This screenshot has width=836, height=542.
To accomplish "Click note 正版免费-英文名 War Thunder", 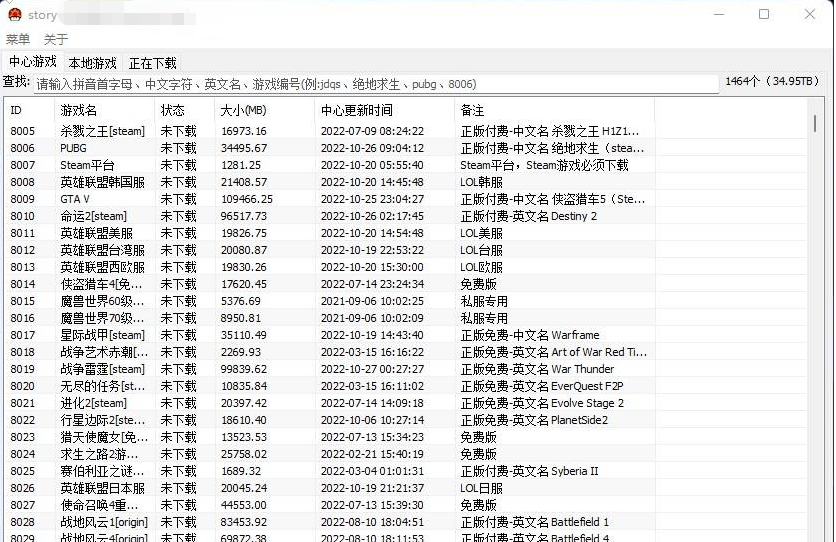I will 537,369.
